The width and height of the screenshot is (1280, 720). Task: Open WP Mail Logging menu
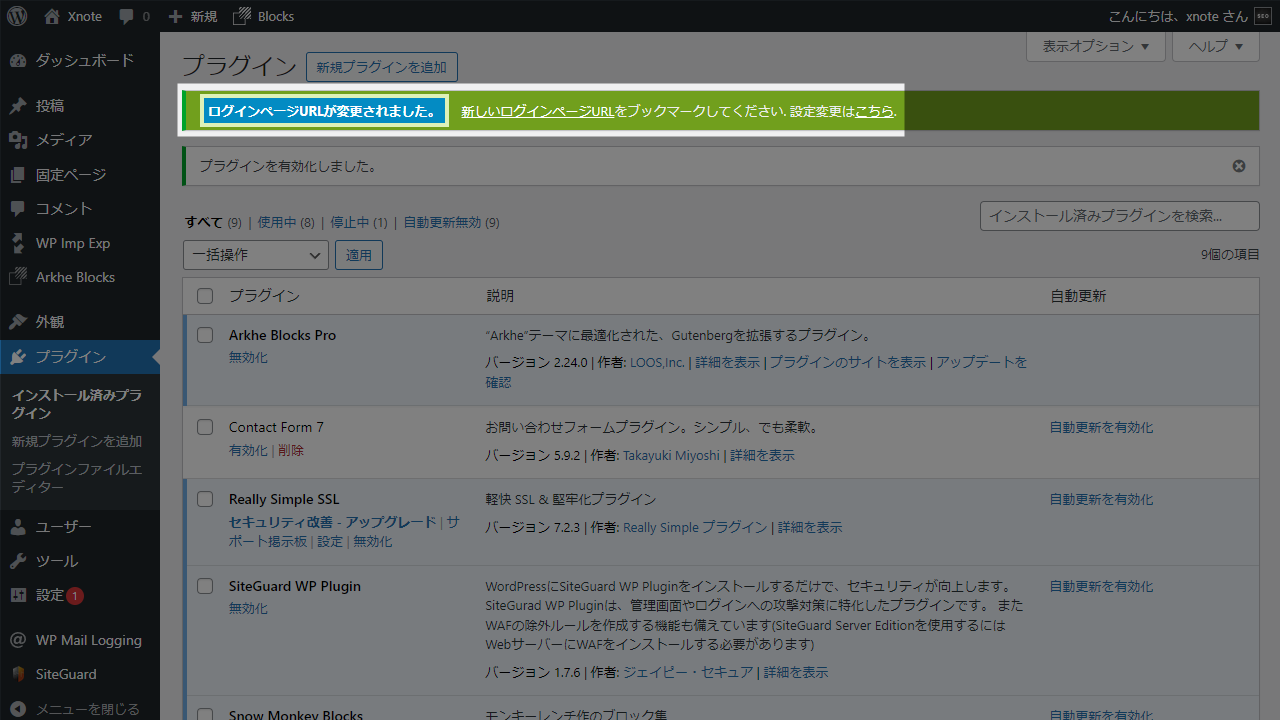point(80,640)
